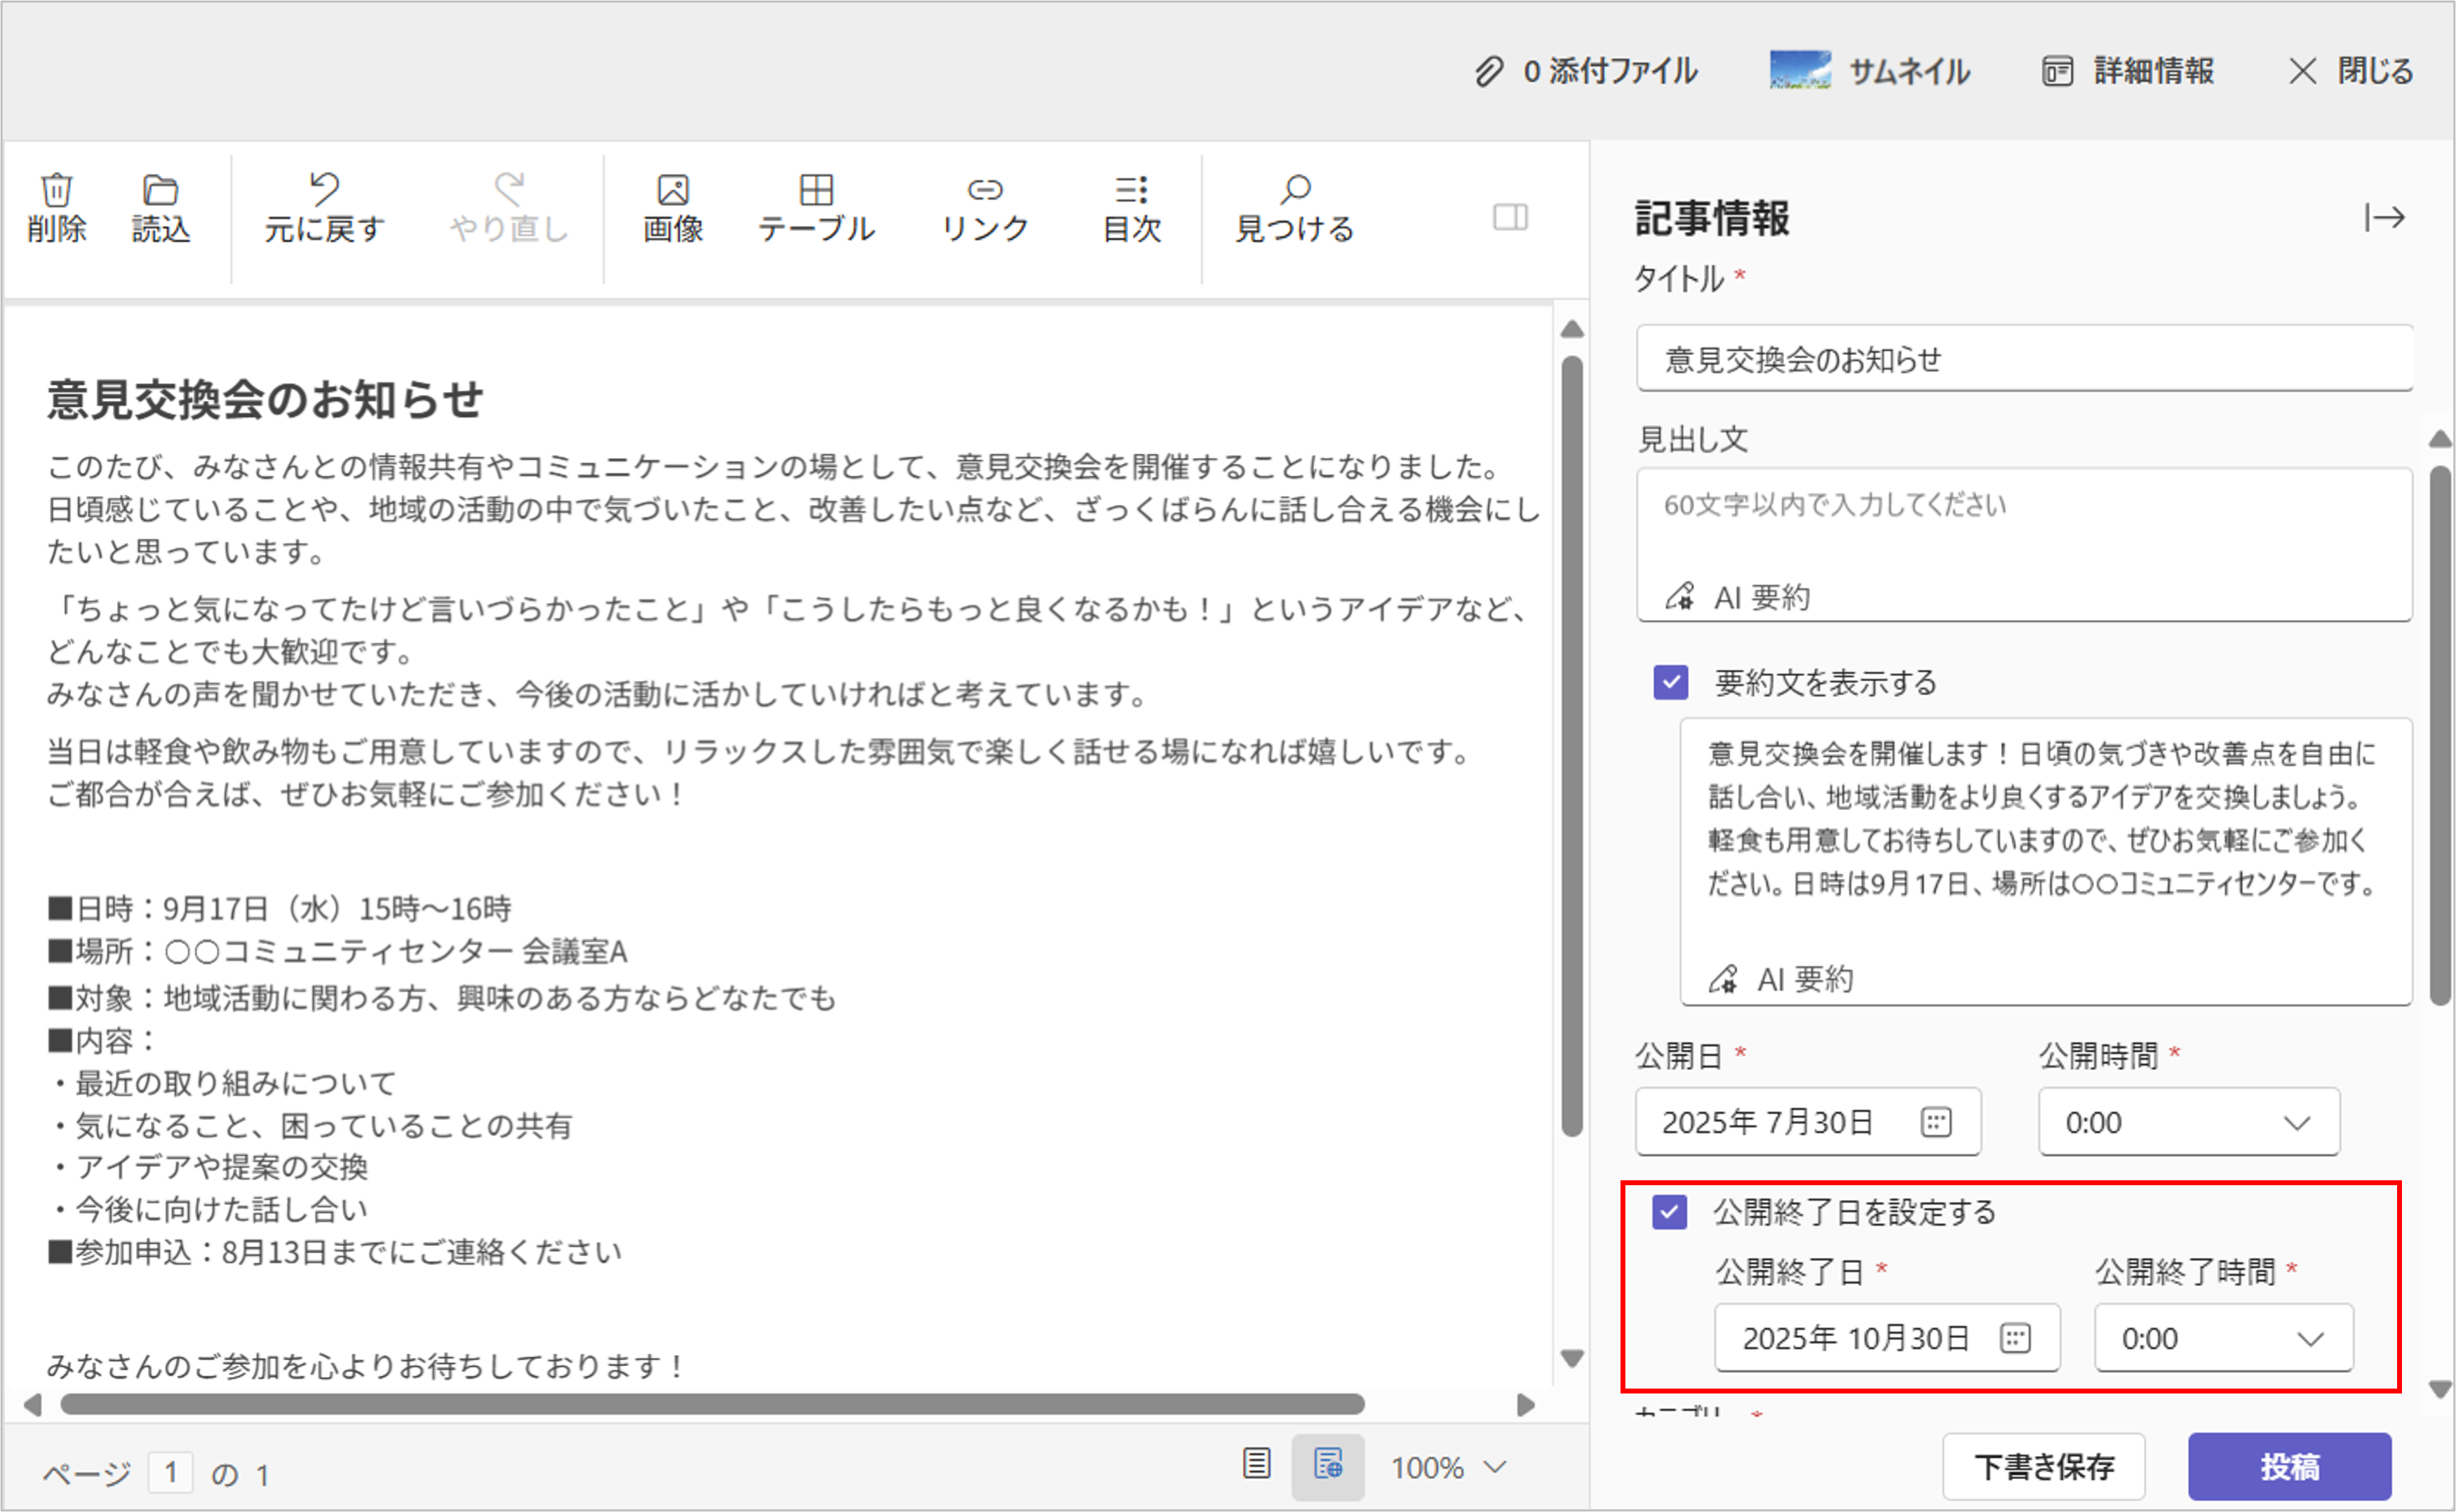This screenshot has height=1512, width=2456.
Task: Click the リンク link icon
Action: point(985,189)
